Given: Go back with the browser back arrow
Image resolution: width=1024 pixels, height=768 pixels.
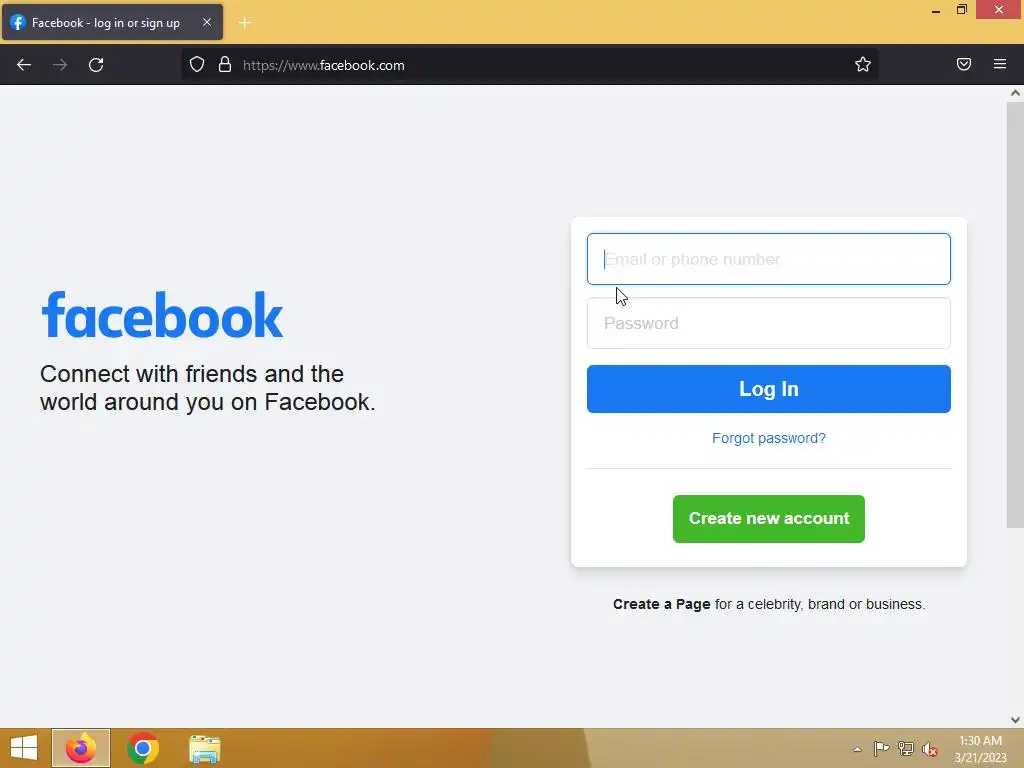Looking at the screenshot, I should pos(24,65).
